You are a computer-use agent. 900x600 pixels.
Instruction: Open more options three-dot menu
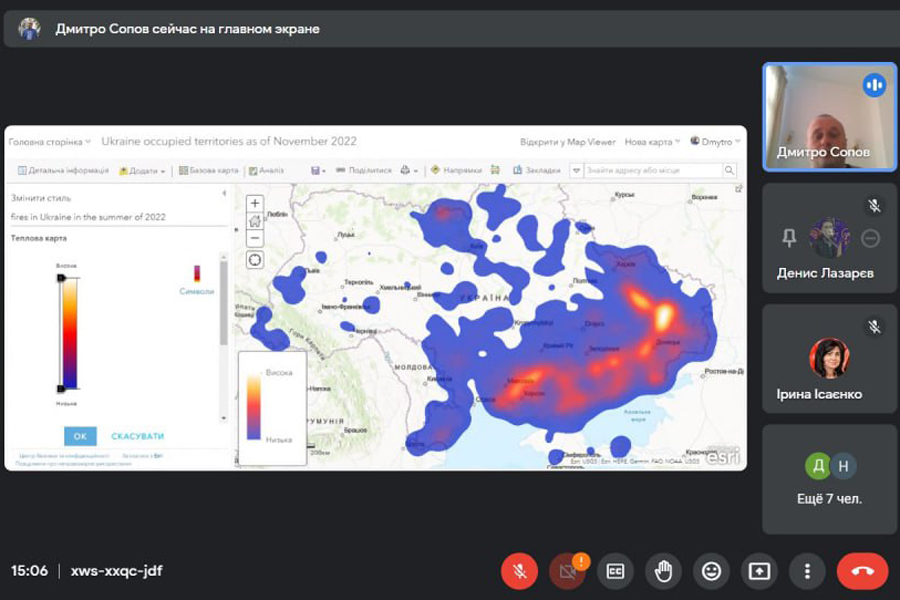point(807,571)
